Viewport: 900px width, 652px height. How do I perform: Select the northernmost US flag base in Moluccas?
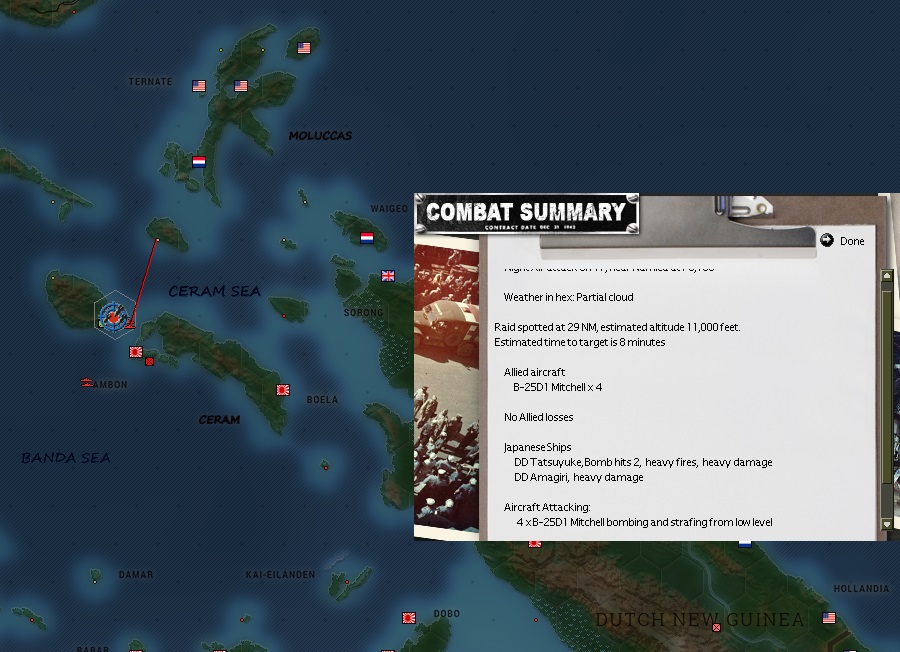[x=304, y=48]
